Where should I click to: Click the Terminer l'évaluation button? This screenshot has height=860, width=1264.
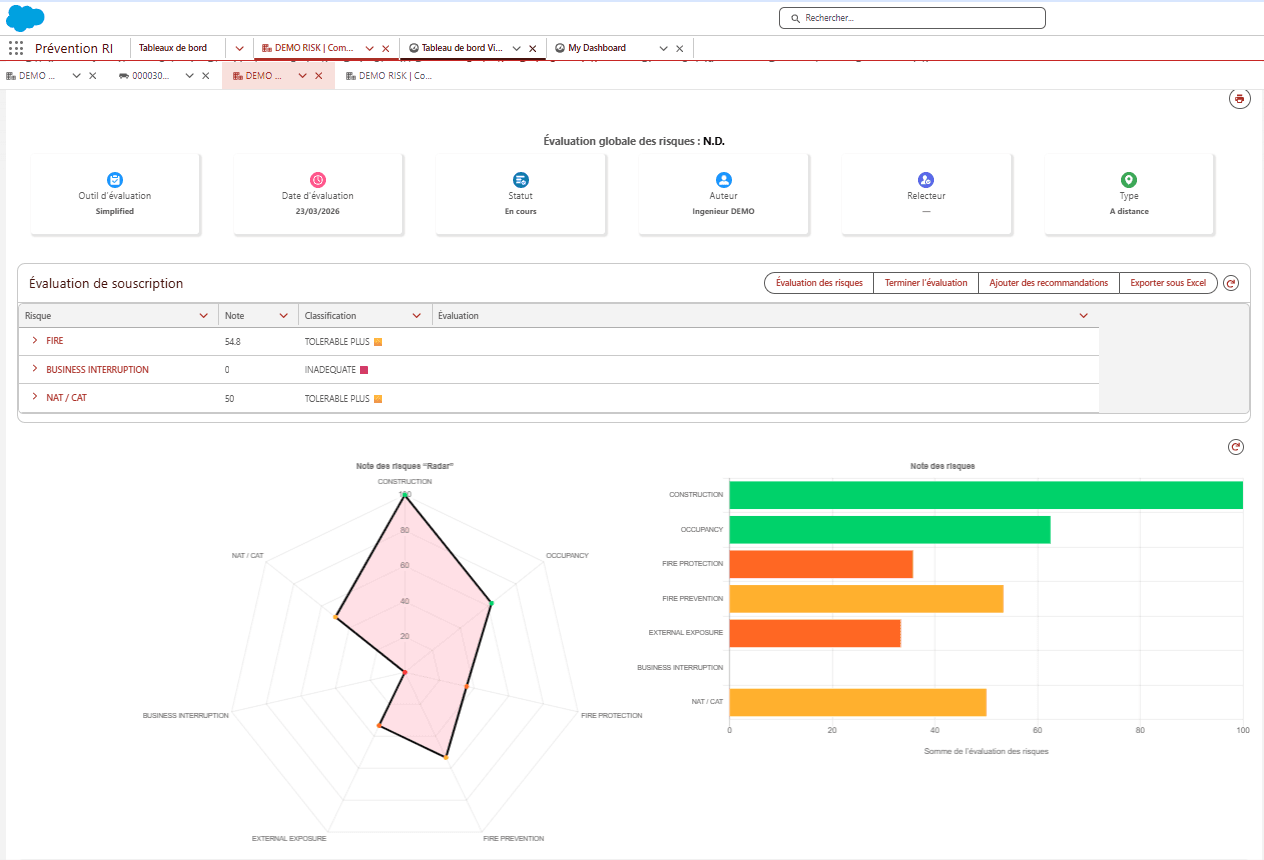tap(926, 283)
